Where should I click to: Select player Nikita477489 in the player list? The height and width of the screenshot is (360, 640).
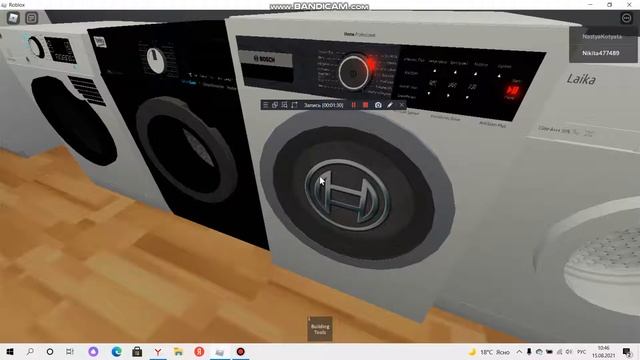point(600,53)
